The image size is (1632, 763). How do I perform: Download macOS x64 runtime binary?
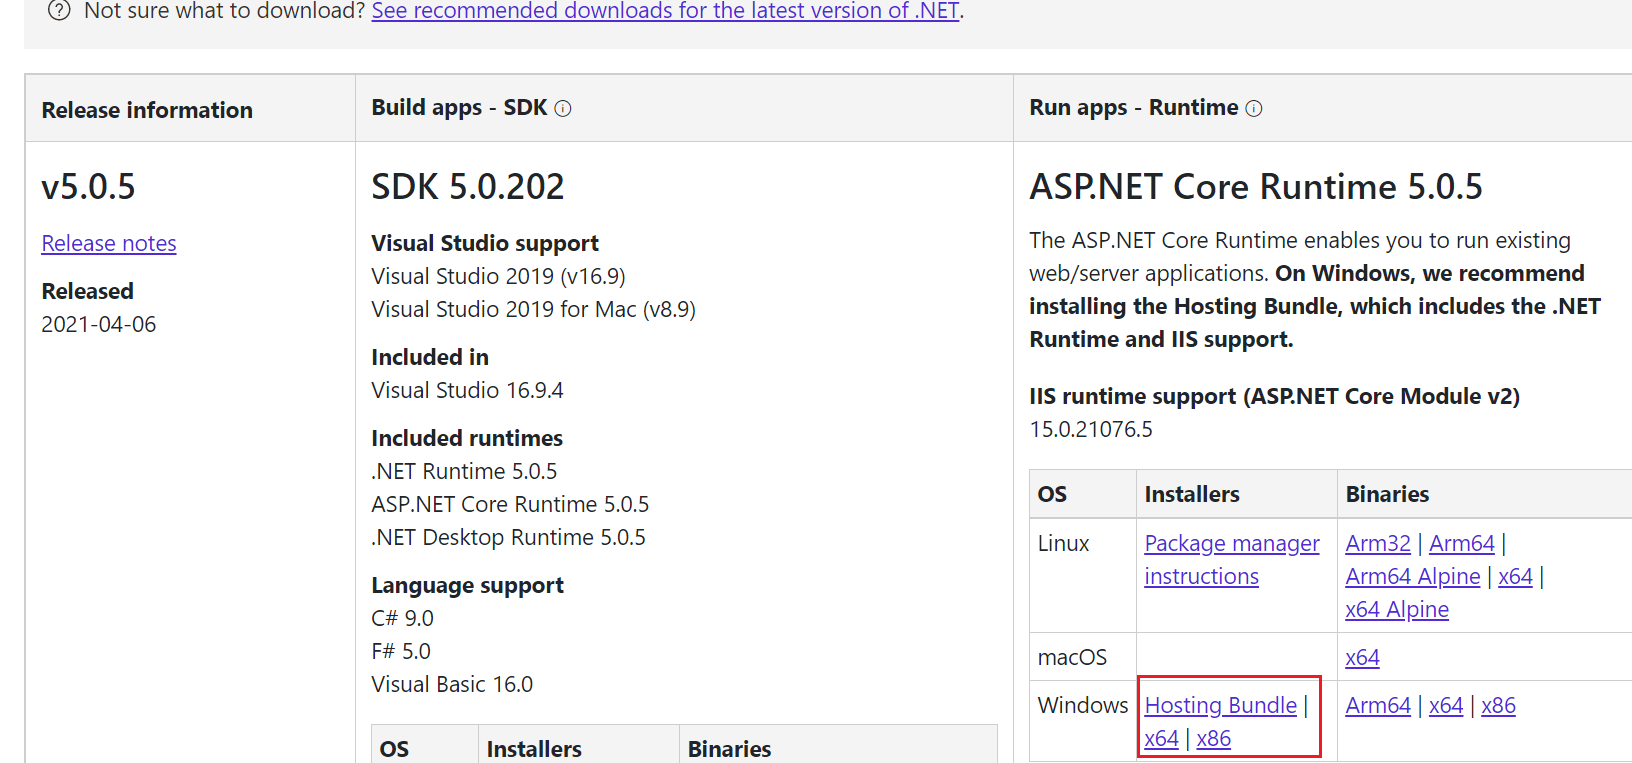click(1362, 657)
